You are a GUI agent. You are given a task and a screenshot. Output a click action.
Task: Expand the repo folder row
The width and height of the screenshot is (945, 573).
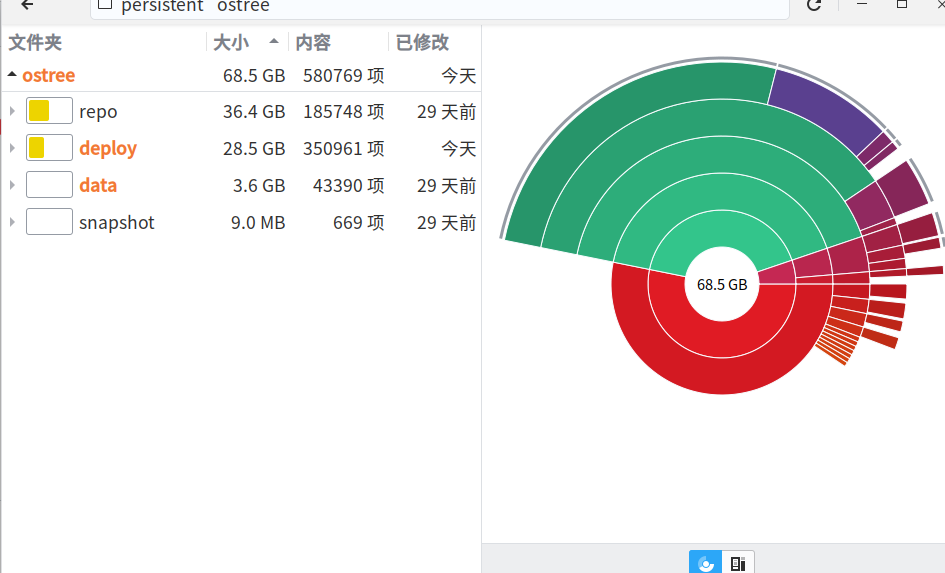(x=12, y=111)
